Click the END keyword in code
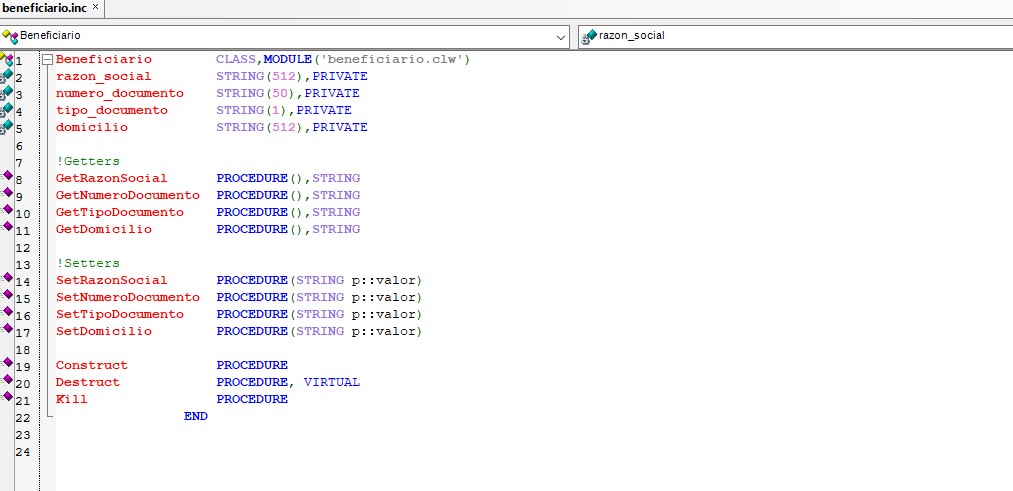The height and width of the screenshot is (491, 1013). click(x=196, y=416)
